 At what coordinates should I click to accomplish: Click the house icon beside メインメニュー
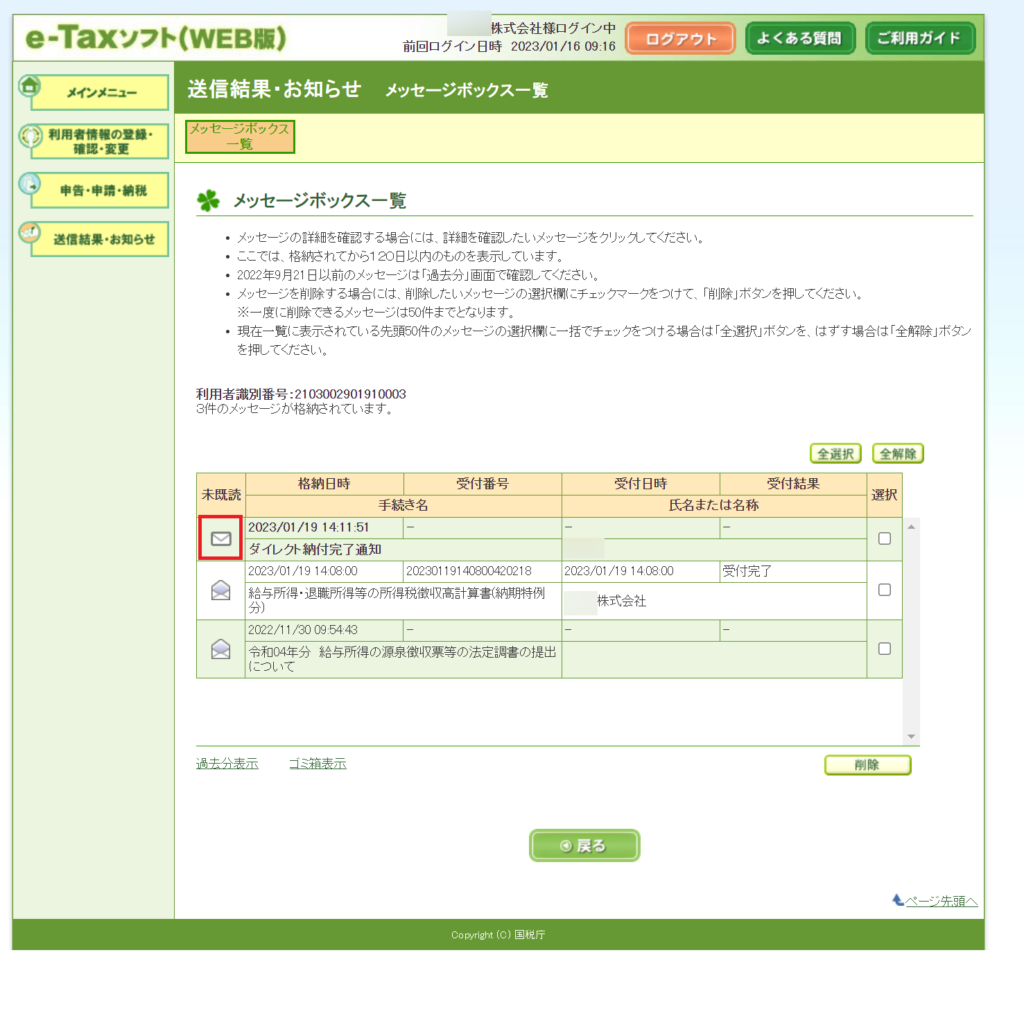point(29,86)
